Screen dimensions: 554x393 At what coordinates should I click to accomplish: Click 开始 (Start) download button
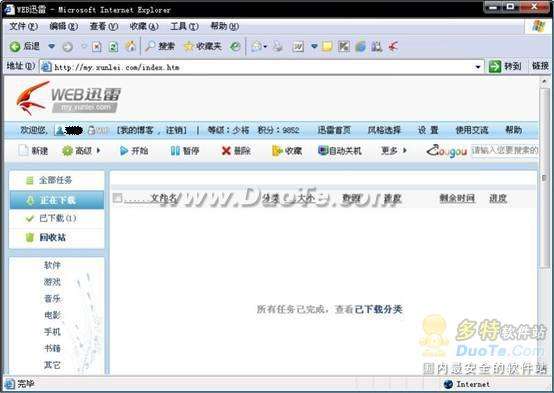pyautogui.click(x=134, y=151)
